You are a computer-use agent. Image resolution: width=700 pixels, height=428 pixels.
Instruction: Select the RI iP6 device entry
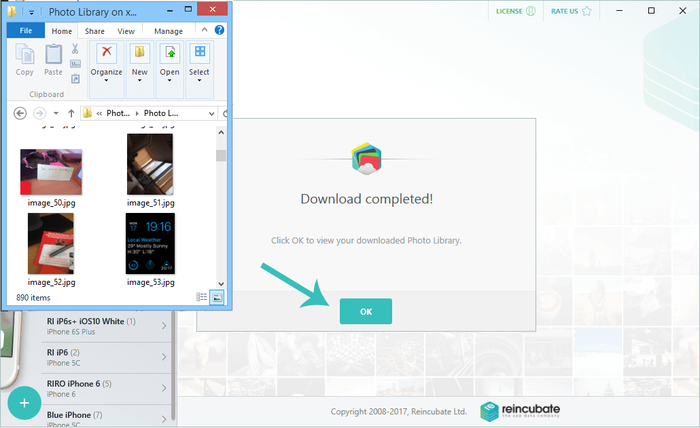[107, 357]
